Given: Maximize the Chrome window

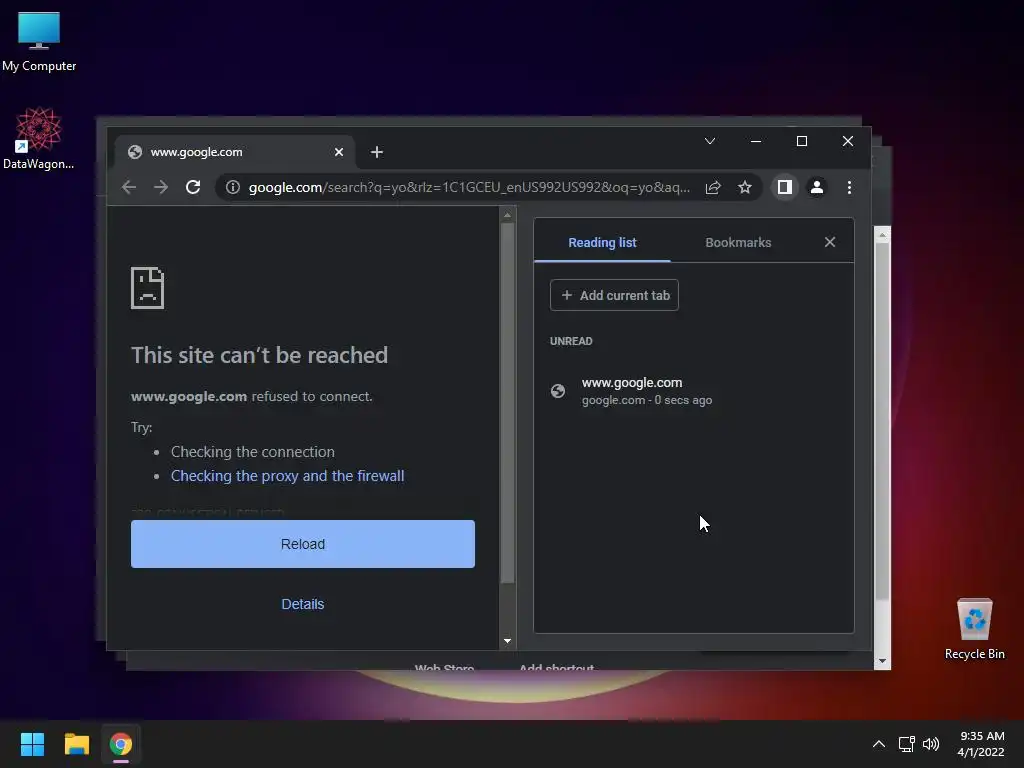Looking at the screenshot, I should [x=802, y=141].
